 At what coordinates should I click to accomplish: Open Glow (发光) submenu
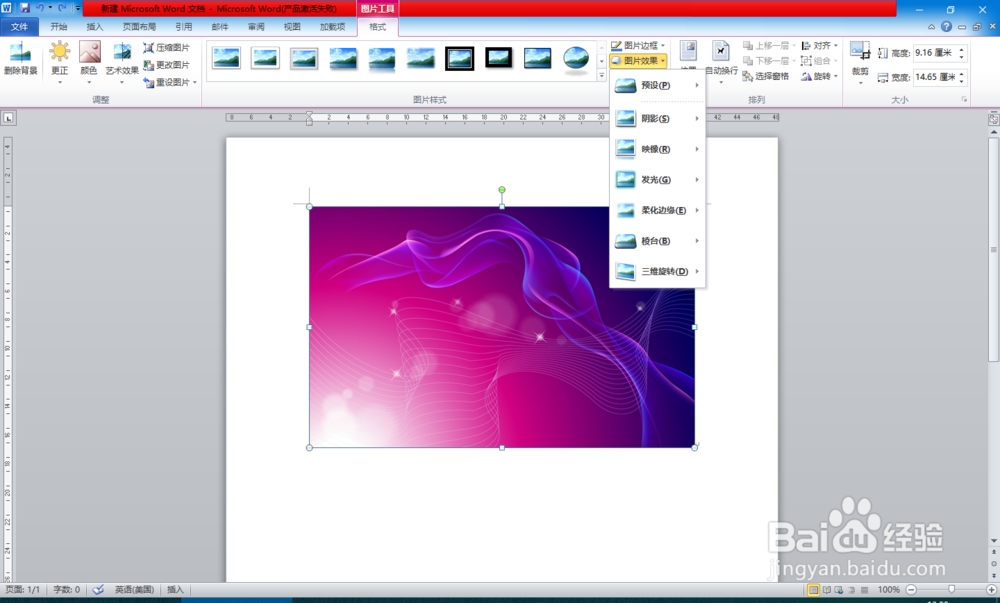[x=658, y=180]
